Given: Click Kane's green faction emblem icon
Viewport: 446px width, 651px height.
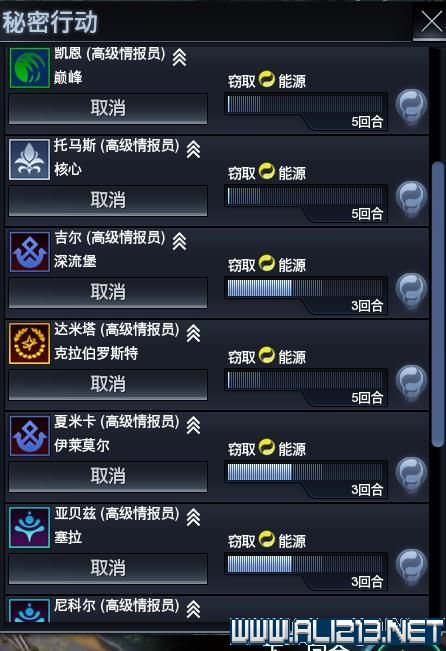Looking at the screenshot, I should (29, 67).
